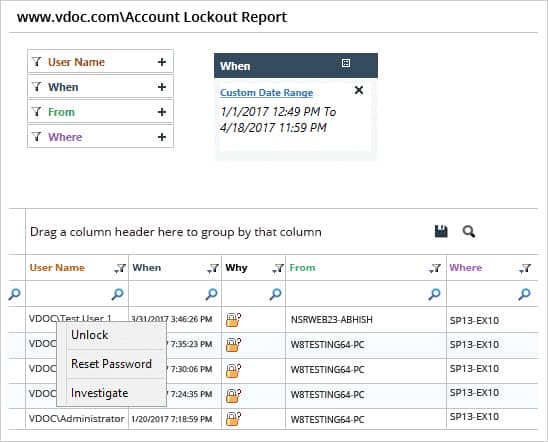Click magnifier in When search row cell

pos(211,294)
